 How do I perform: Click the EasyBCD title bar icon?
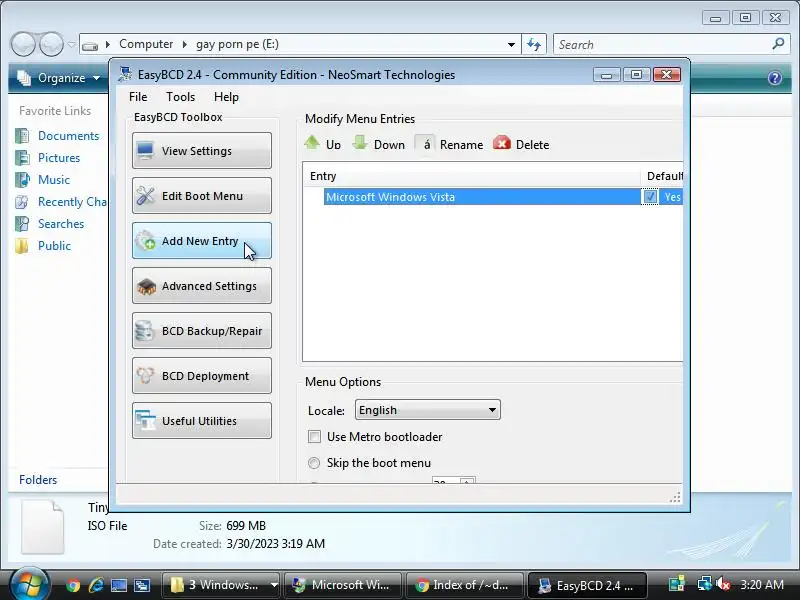tap(125, 74)
